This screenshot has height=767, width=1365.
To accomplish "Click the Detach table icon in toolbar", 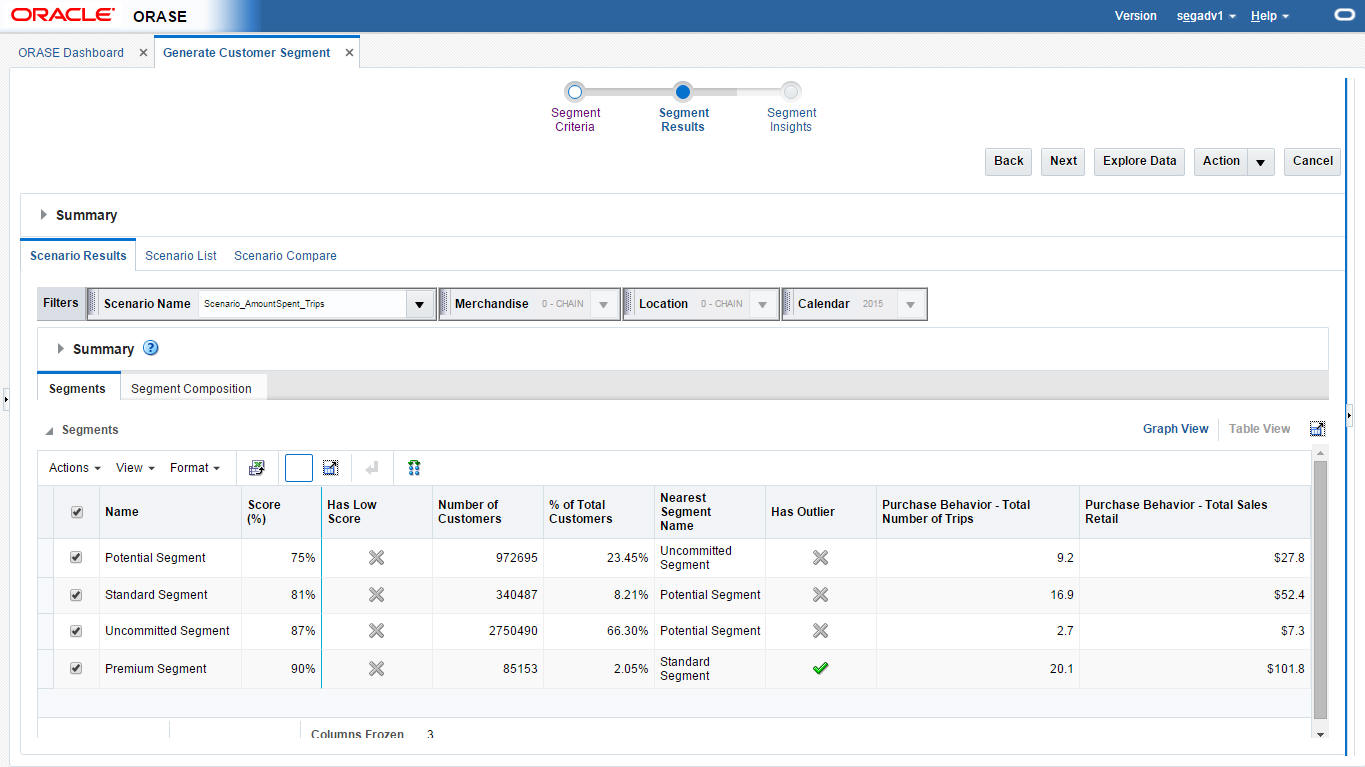I will (x=331, y=468).
